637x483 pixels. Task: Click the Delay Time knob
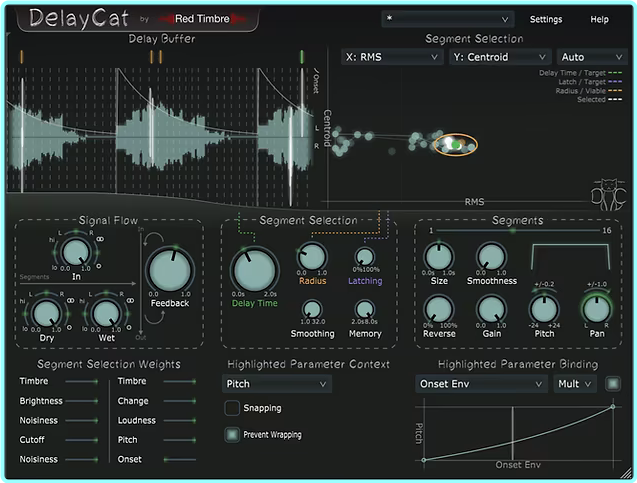[254, 271]
